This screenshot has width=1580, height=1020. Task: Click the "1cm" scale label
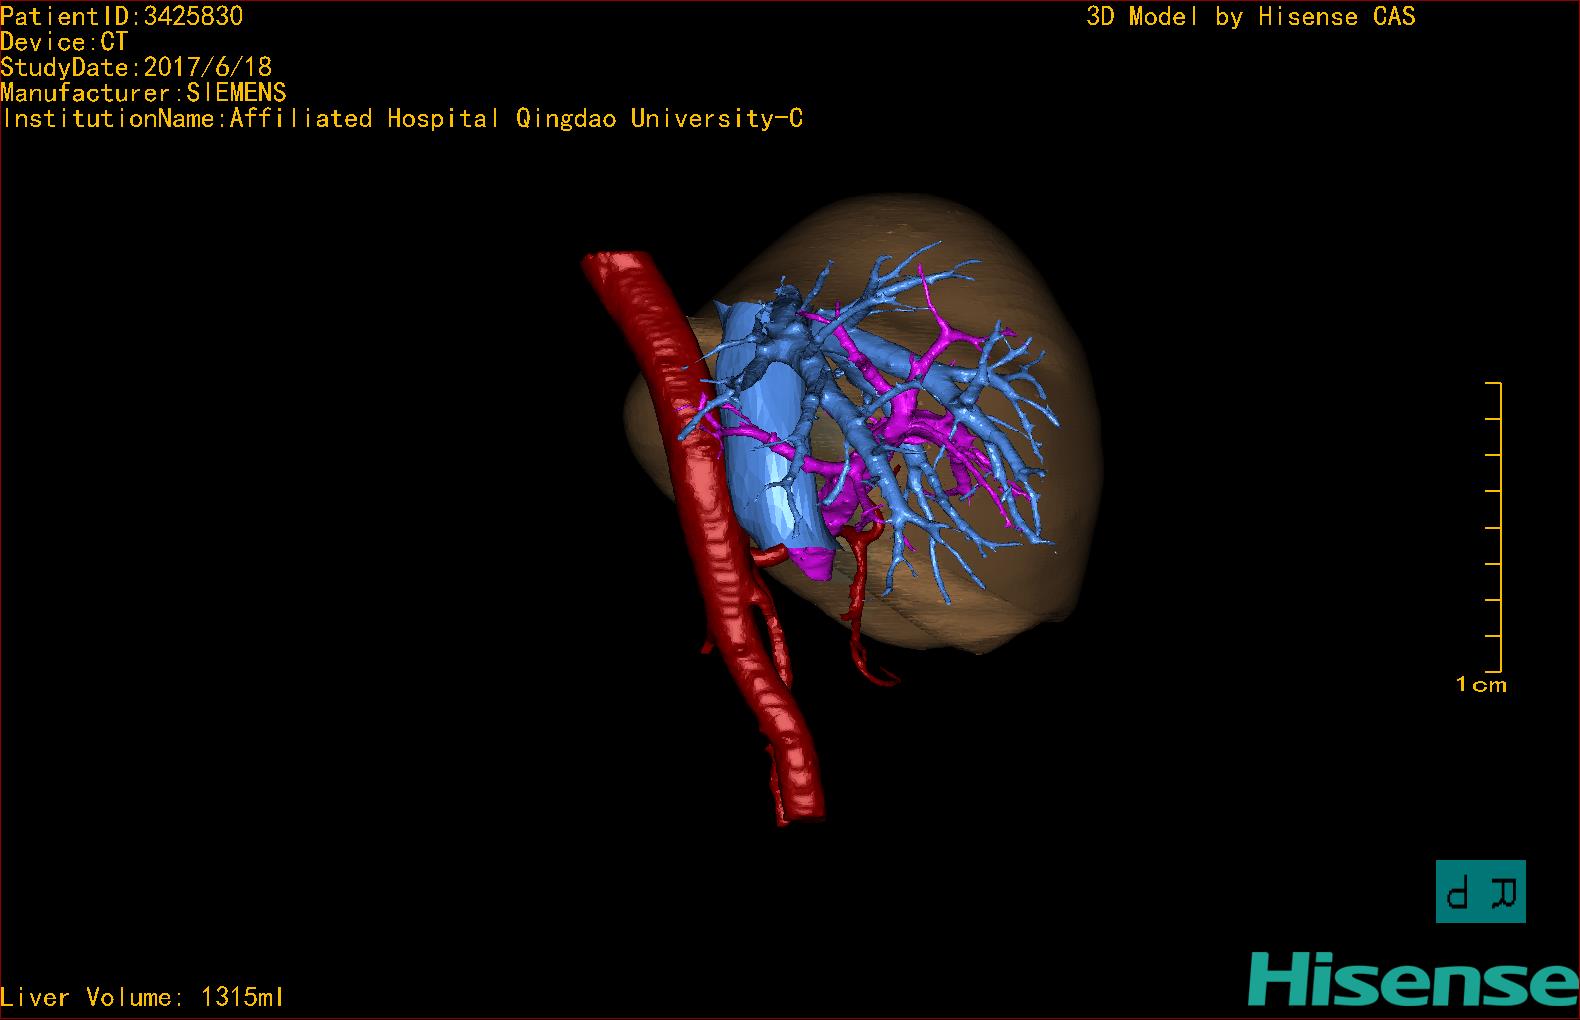[x=1481, y=685]
